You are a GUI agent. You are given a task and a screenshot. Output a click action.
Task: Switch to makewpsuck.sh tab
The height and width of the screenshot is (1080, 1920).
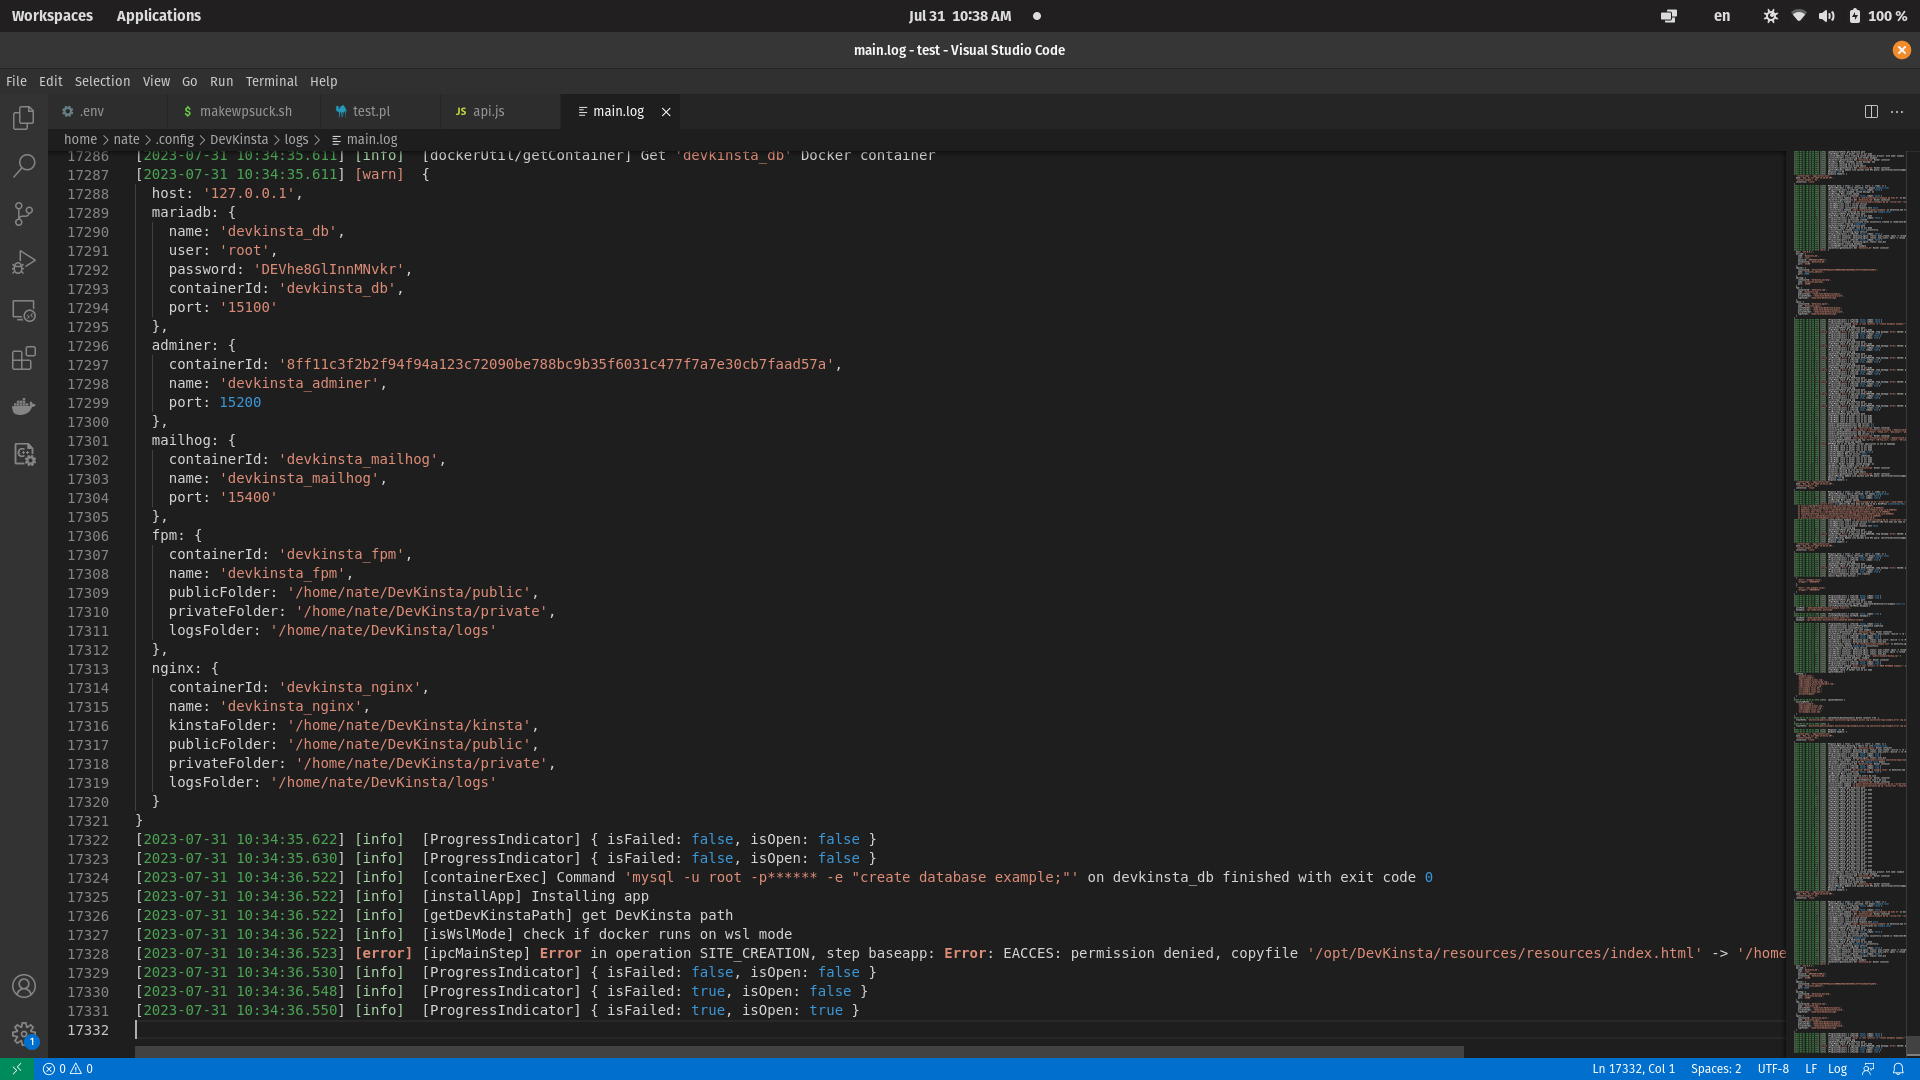point(245,112)
